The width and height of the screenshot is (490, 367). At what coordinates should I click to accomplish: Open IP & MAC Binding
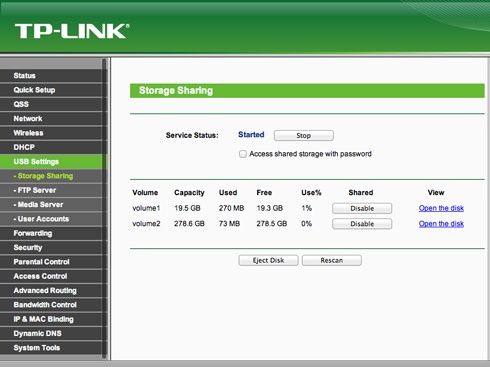[51, 319]
